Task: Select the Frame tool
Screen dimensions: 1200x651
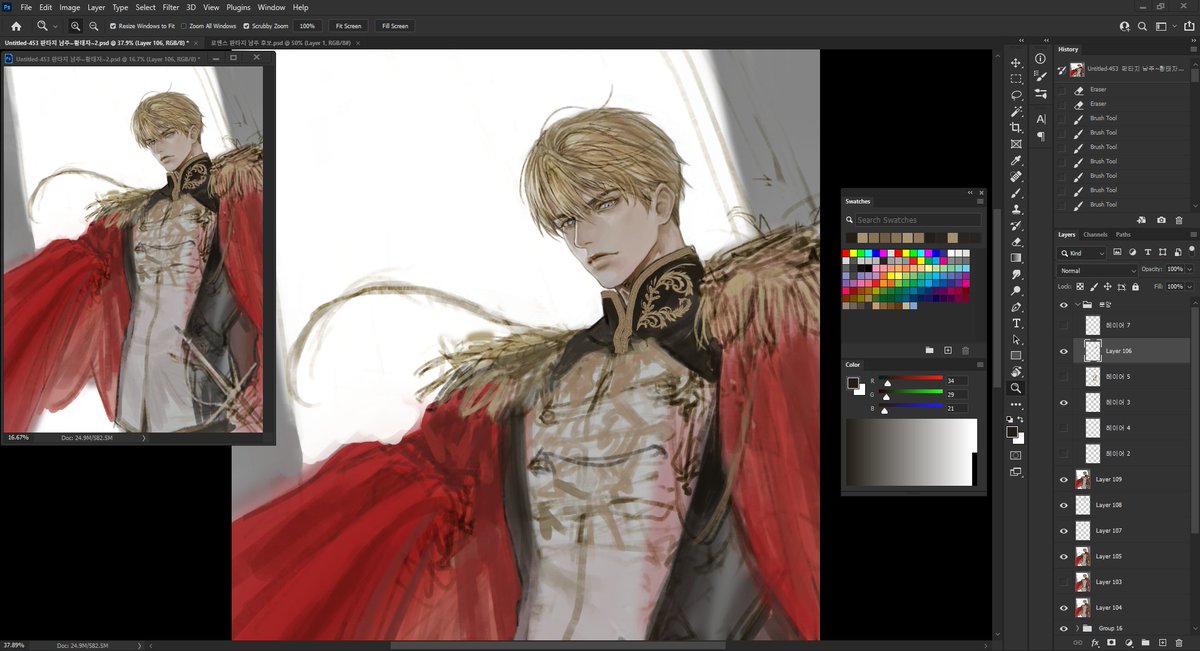Action: (x=1016, y=144)
